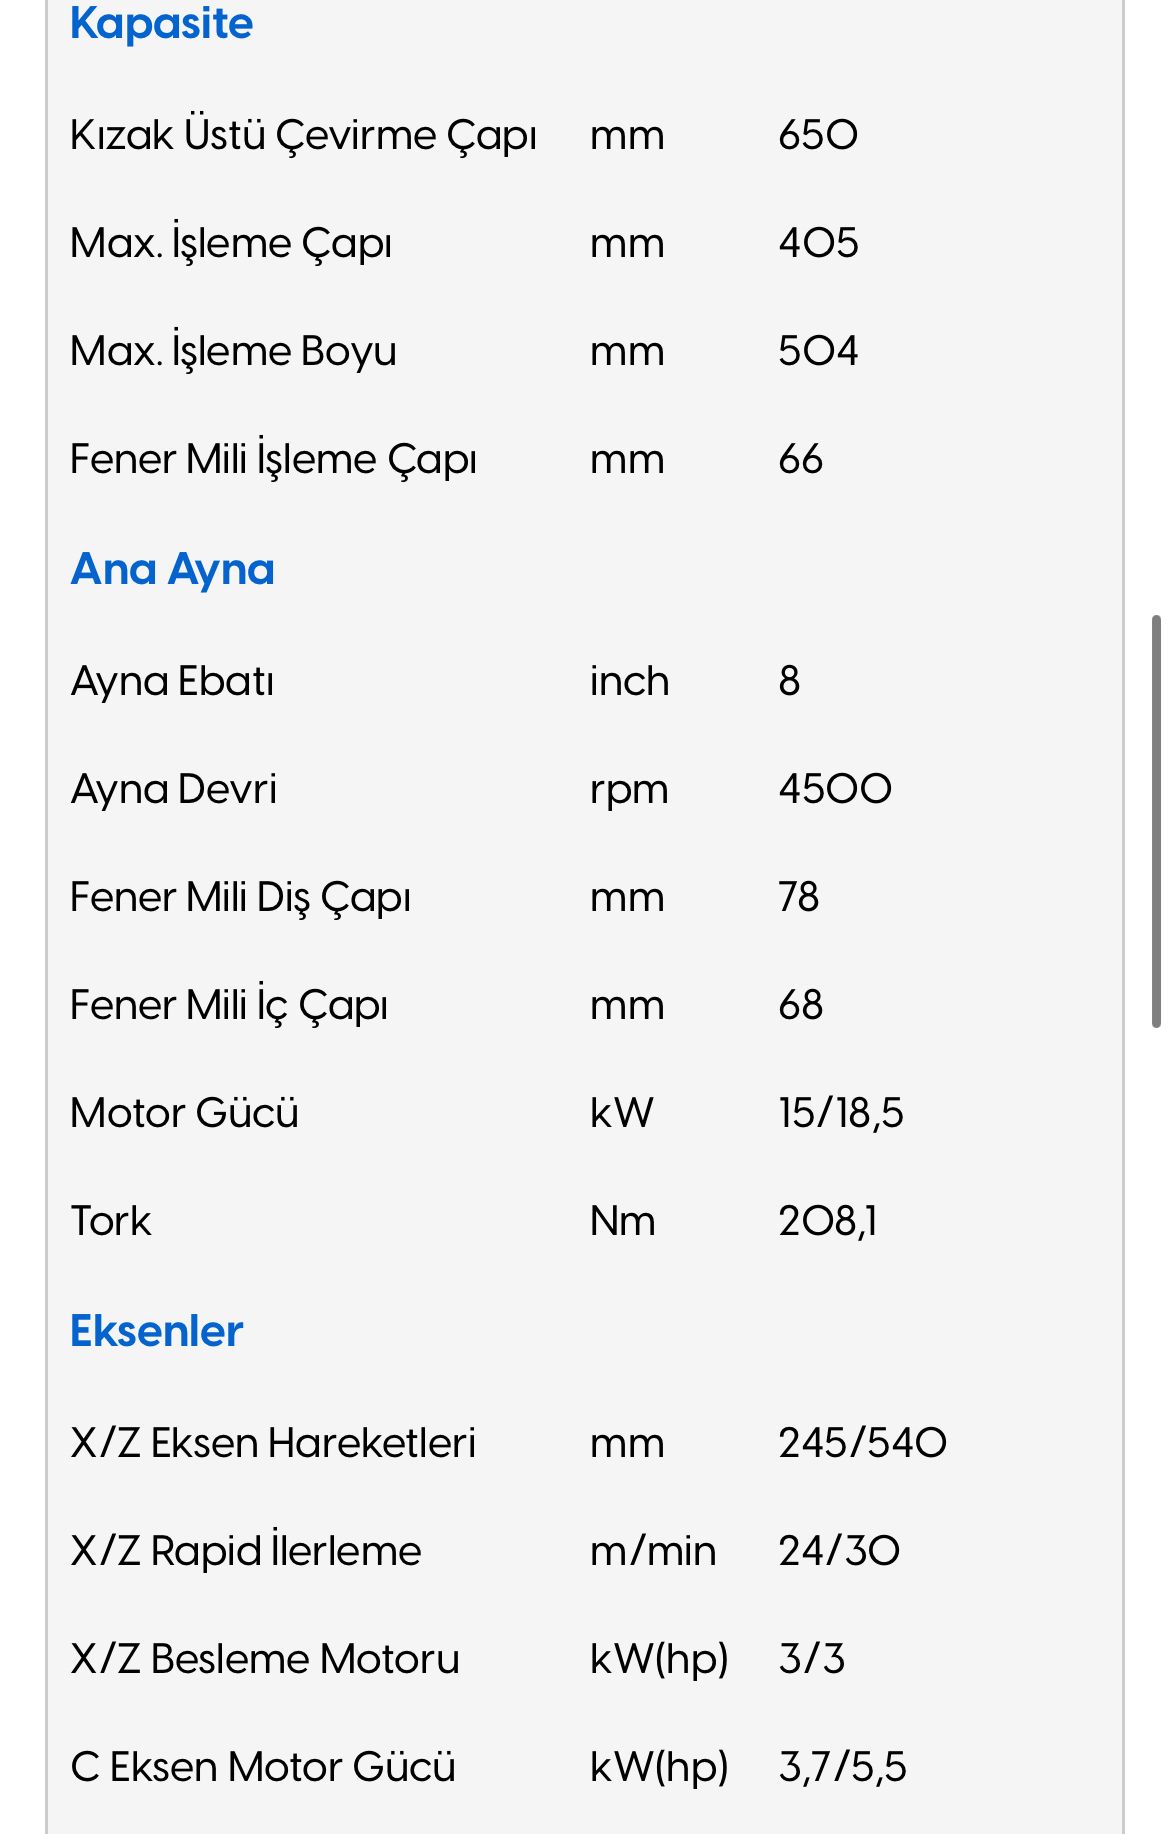Viewport: 1170px width, 1834px height.
Task: Select the Motor Gücü value 15/18,5
Action: [x=841, y=1113]
